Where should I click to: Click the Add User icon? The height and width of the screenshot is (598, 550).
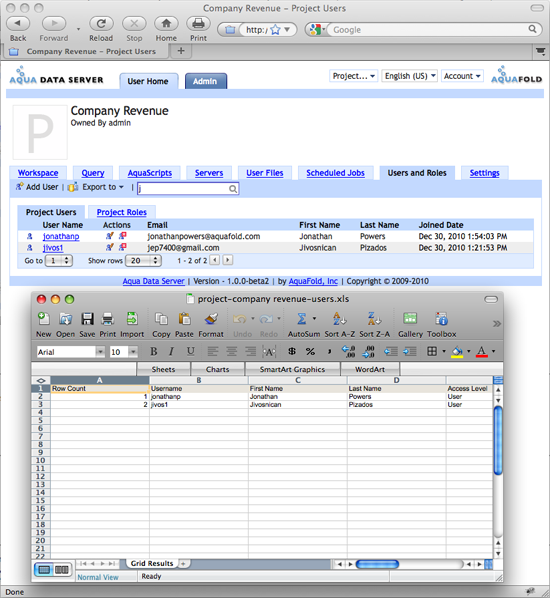click(19, 187)
